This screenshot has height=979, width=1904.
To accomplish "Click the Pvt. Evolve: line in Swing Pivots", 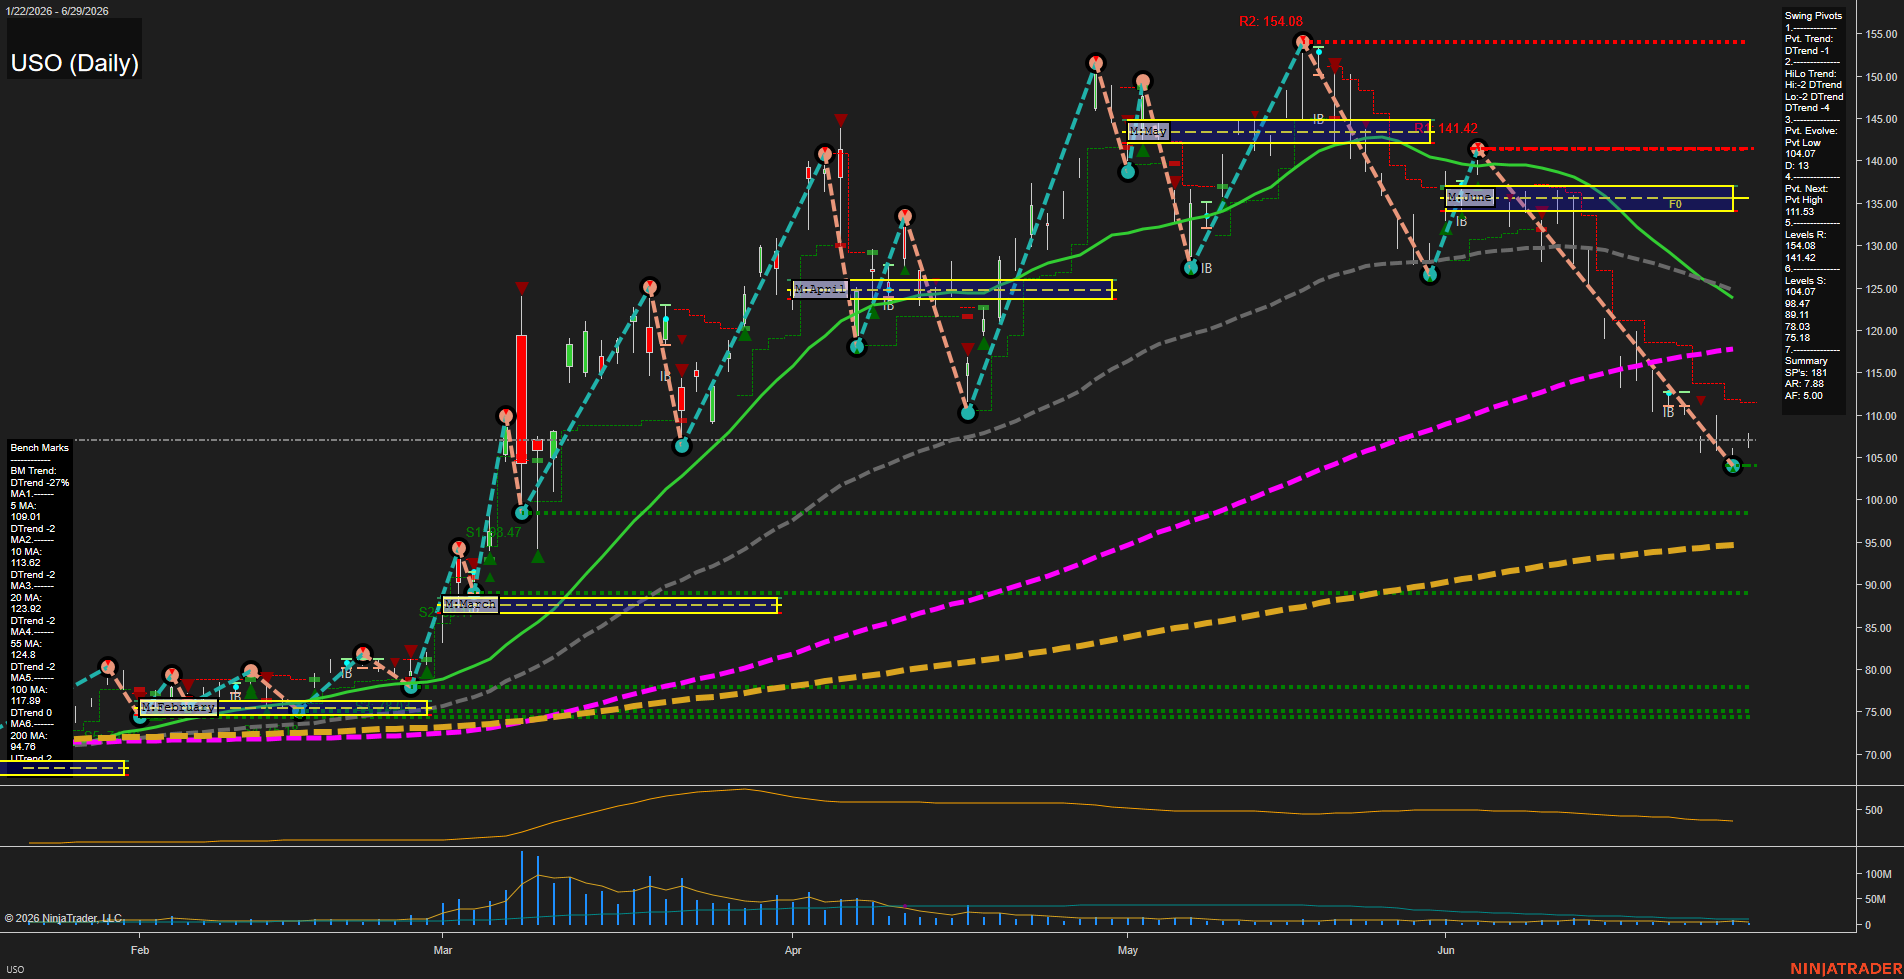I will point(1811,131).
